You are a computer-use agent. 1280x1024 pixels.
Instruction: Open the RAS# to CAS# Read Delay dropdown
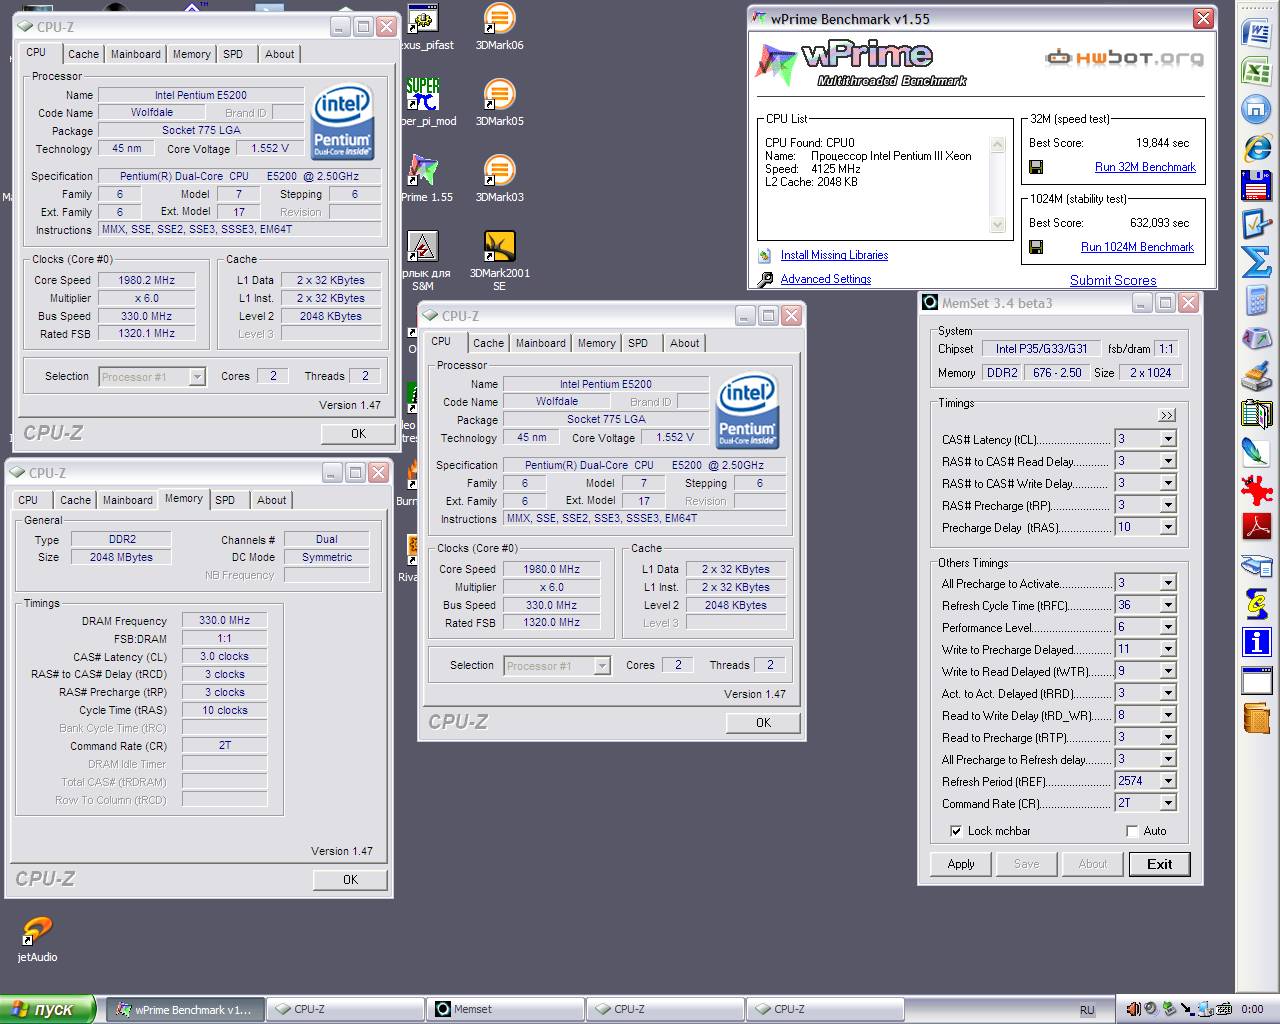tap(1167, 461)
